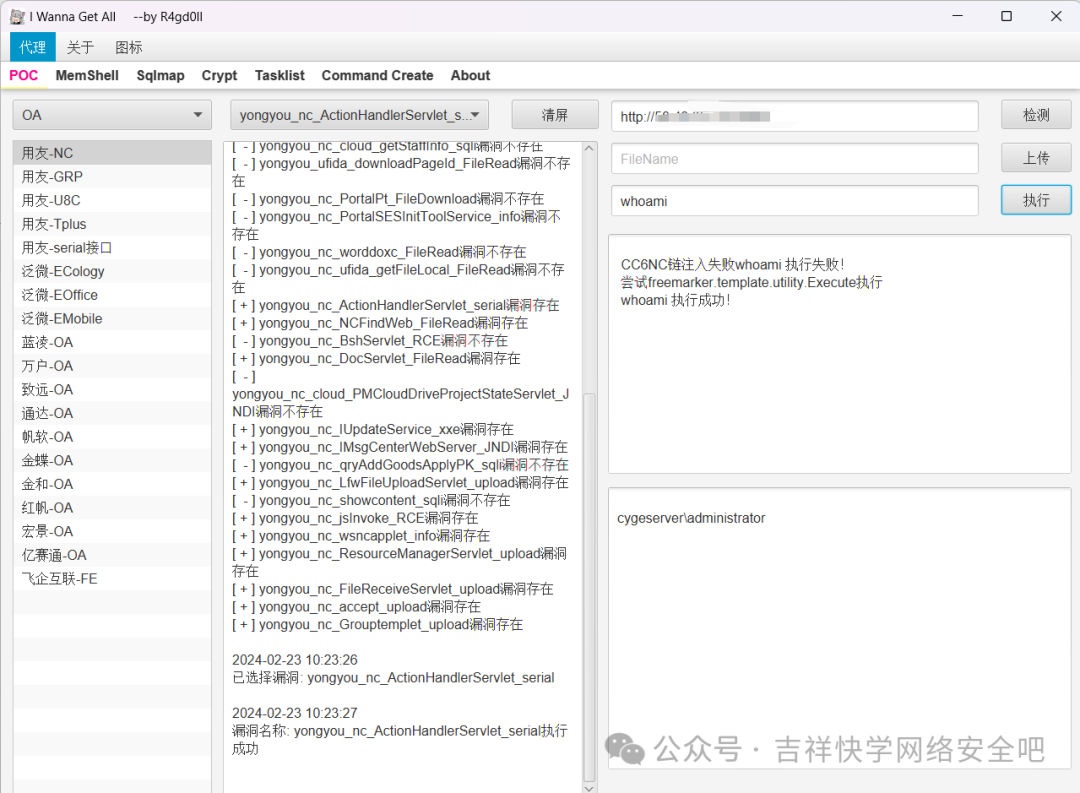
Task: Open the 代理 menu
Action: point(32,47)
